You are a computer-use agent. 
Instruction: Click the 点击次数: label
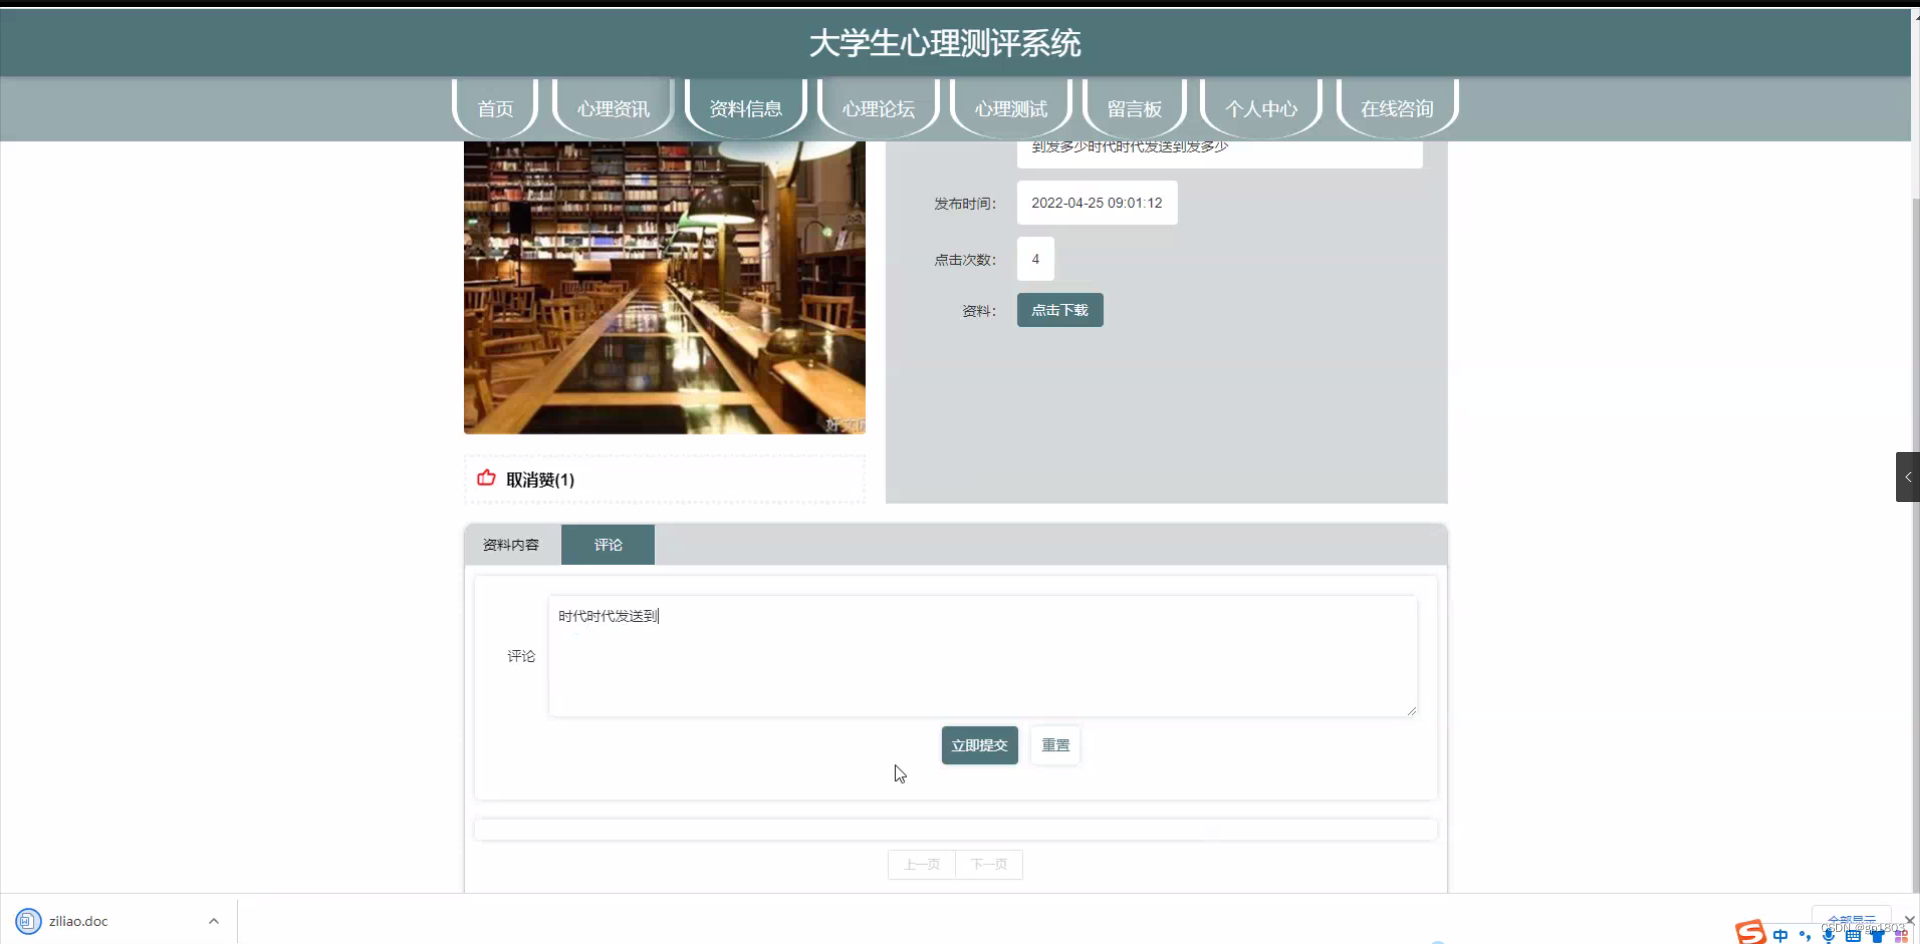point(965,259)
